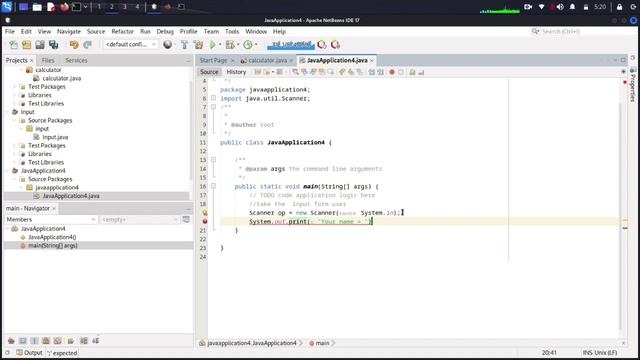Click the History view button
640x360 pixels.
coord(236,72)
